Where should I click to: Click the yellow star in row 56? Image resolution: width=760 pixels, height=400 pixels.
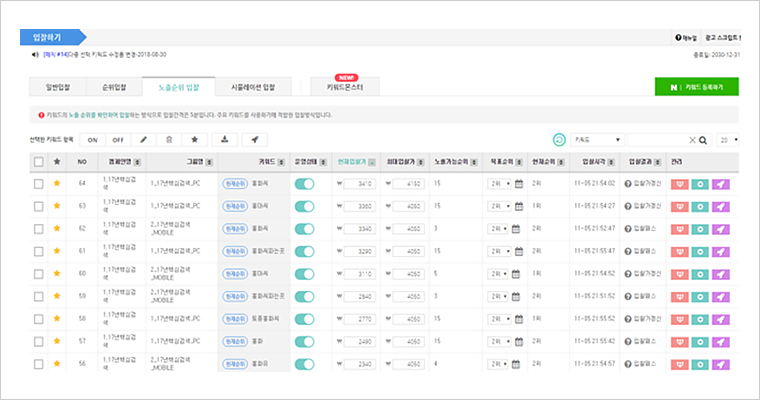(x=57, y=363)
